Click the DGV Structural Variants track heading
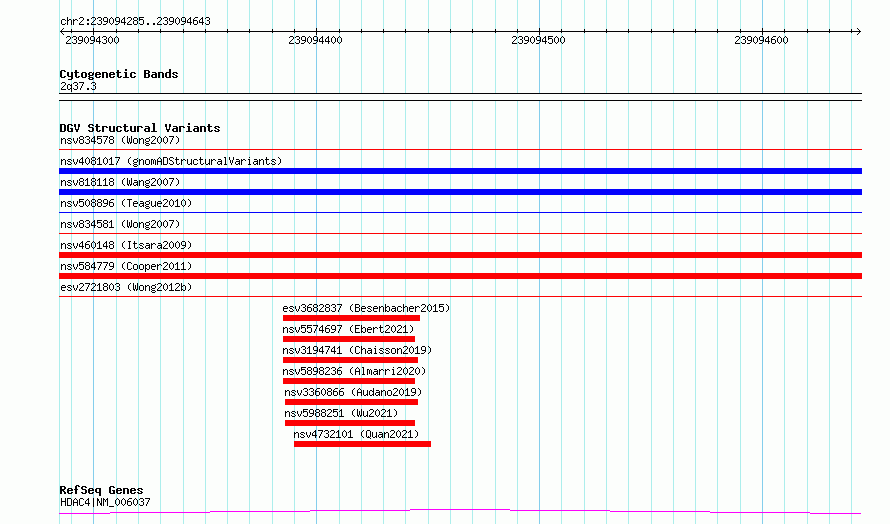This screenshot has width=890, height=524. click(140, 128)
